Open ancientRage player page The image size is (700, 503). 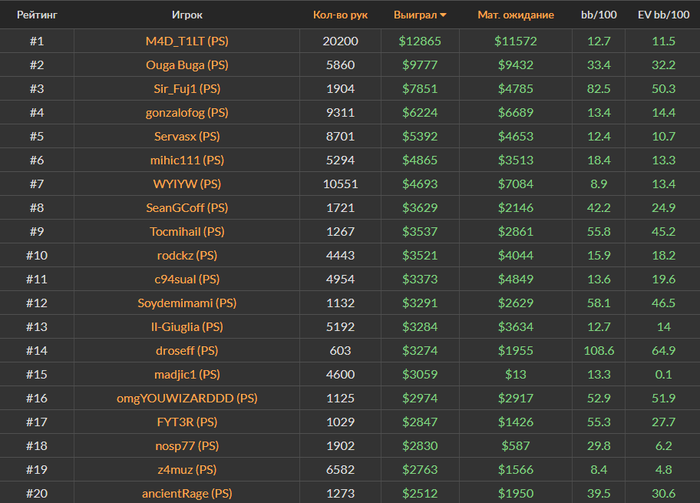coord(187,493)
